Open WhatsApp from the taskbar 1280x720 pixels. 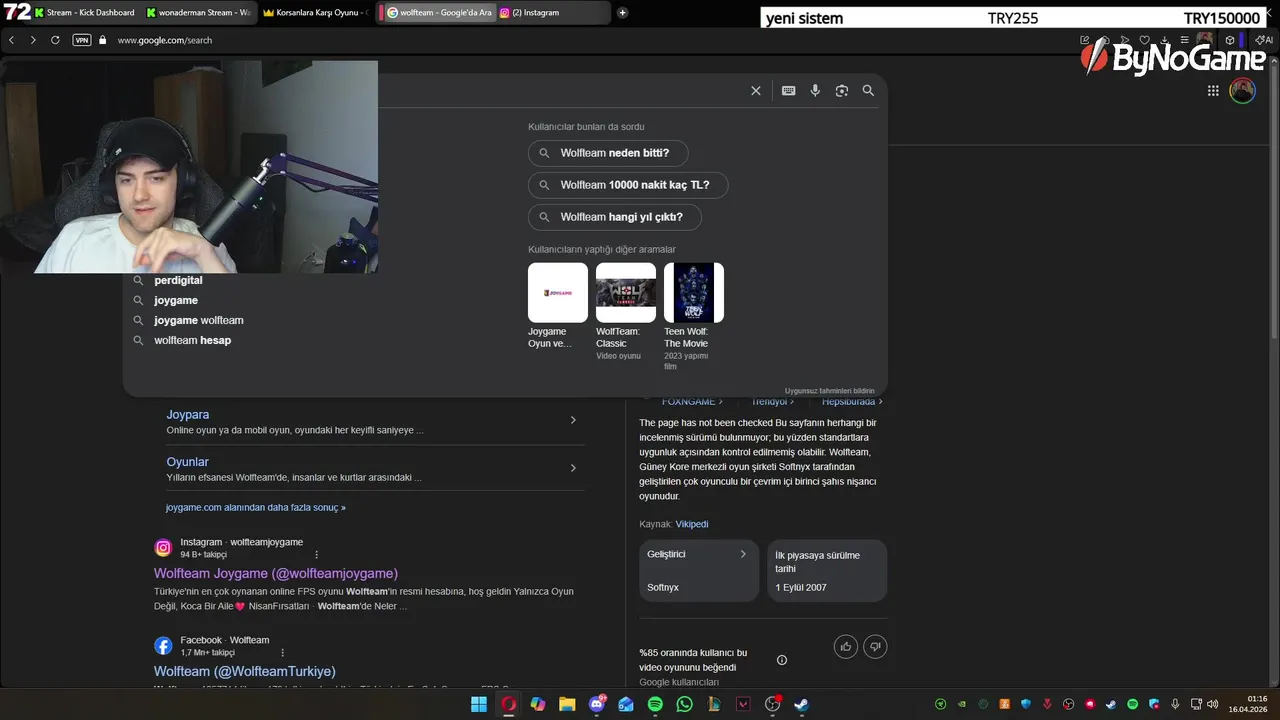[684, 704]
